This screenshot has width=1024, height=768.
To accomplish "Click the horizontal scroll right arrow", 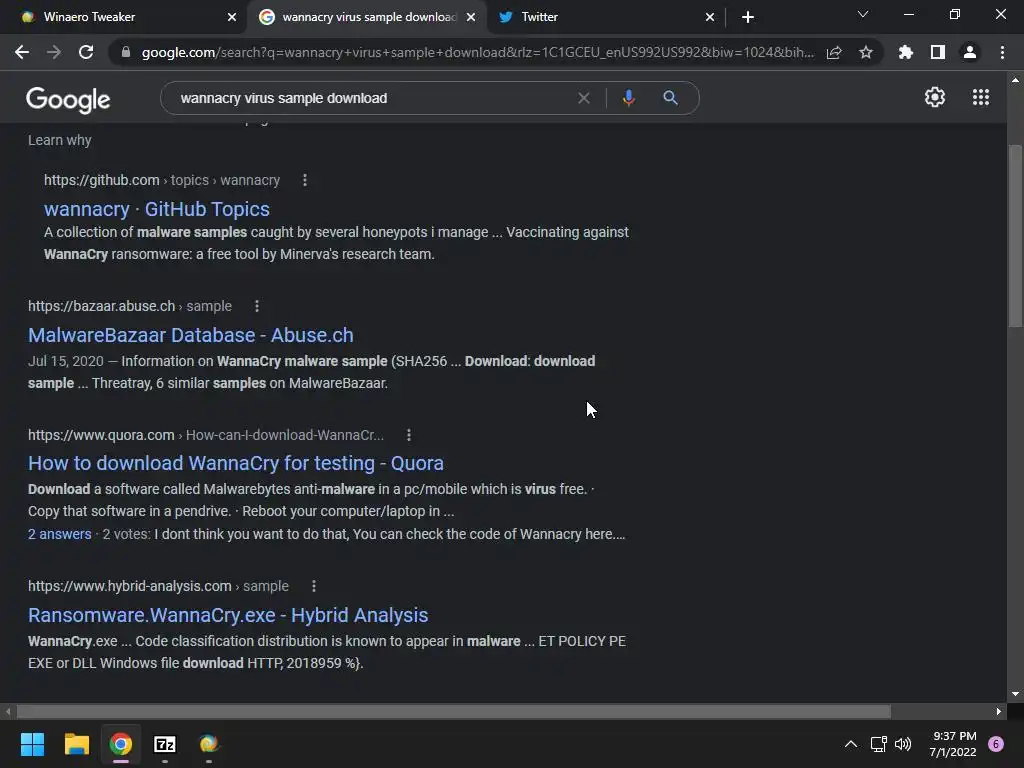I will (x=999, y=711).
